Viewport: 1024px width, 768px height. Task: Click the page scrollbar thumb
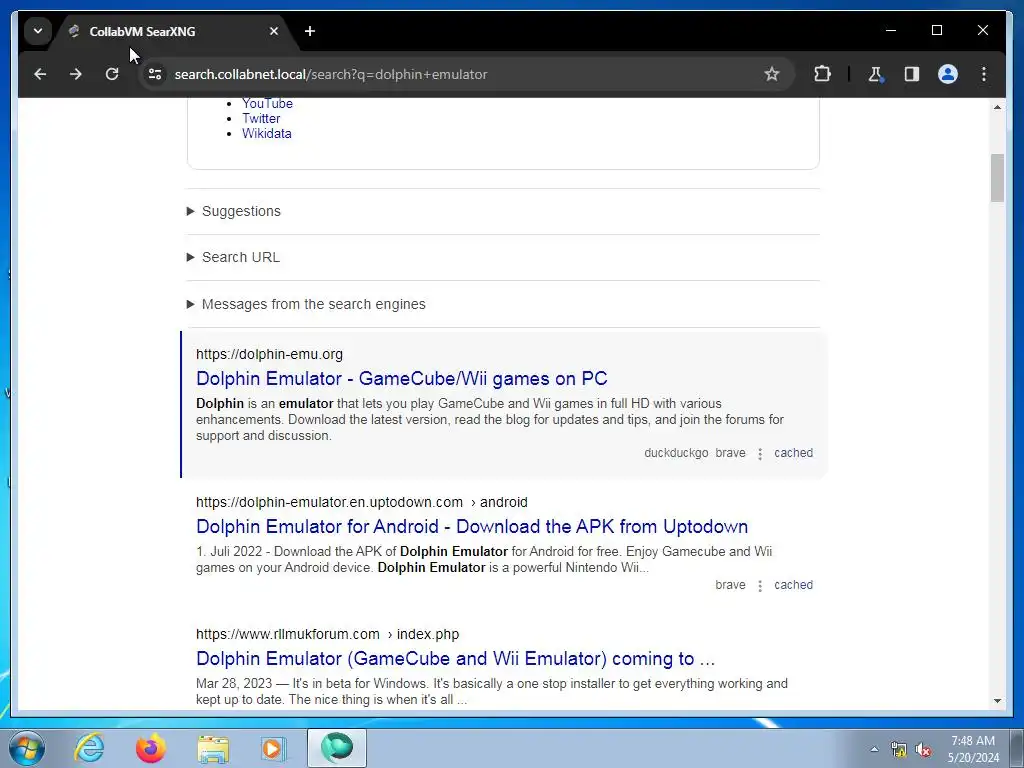[x=997, y=178]
